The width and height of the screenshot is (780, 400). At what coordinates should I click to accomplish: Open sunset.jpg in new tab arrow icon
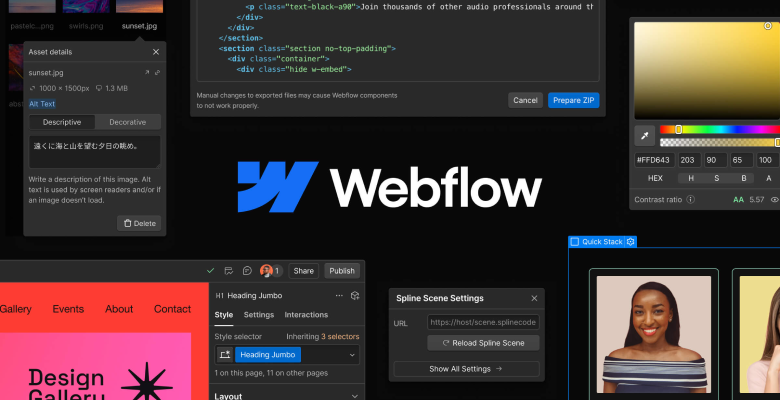[147, 73]
